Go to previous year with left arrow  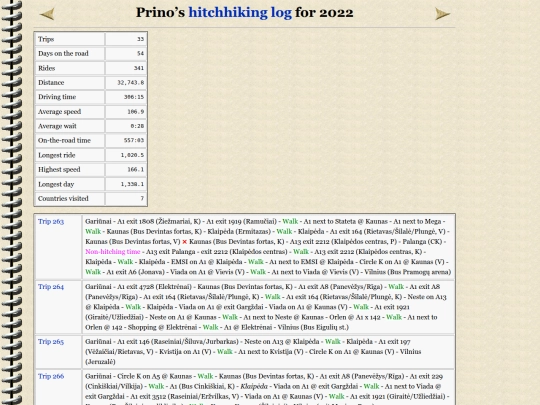point(47,14)
